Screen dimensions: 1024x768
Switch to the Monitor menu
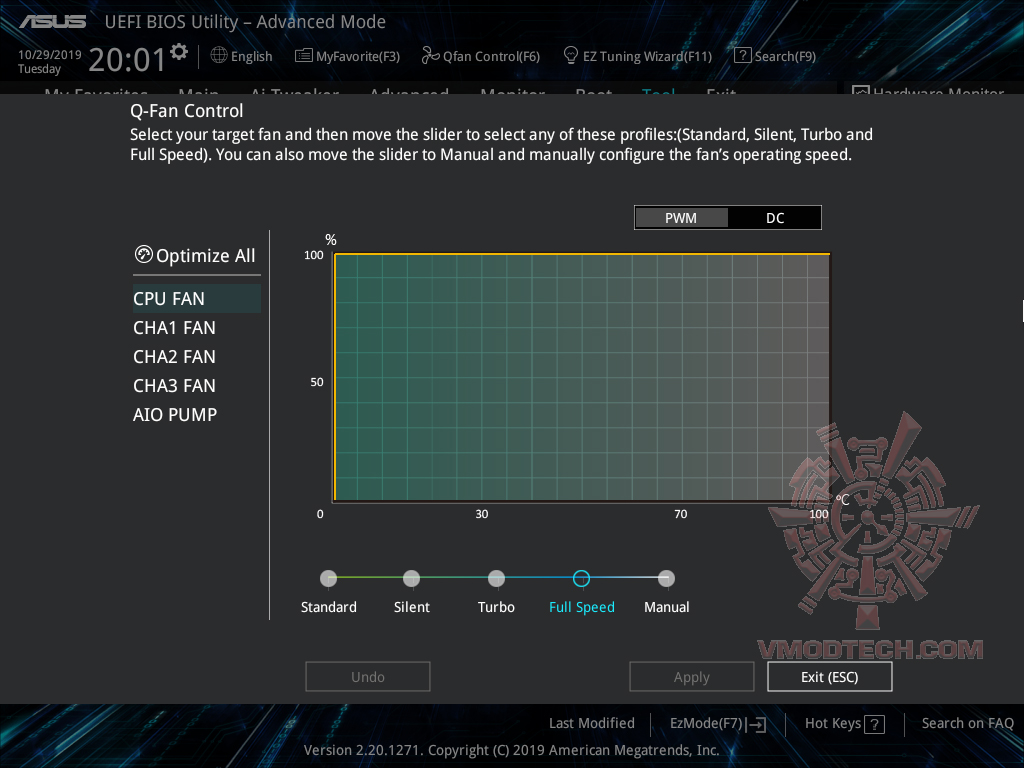pyautogui.click(x=512, y=95)
